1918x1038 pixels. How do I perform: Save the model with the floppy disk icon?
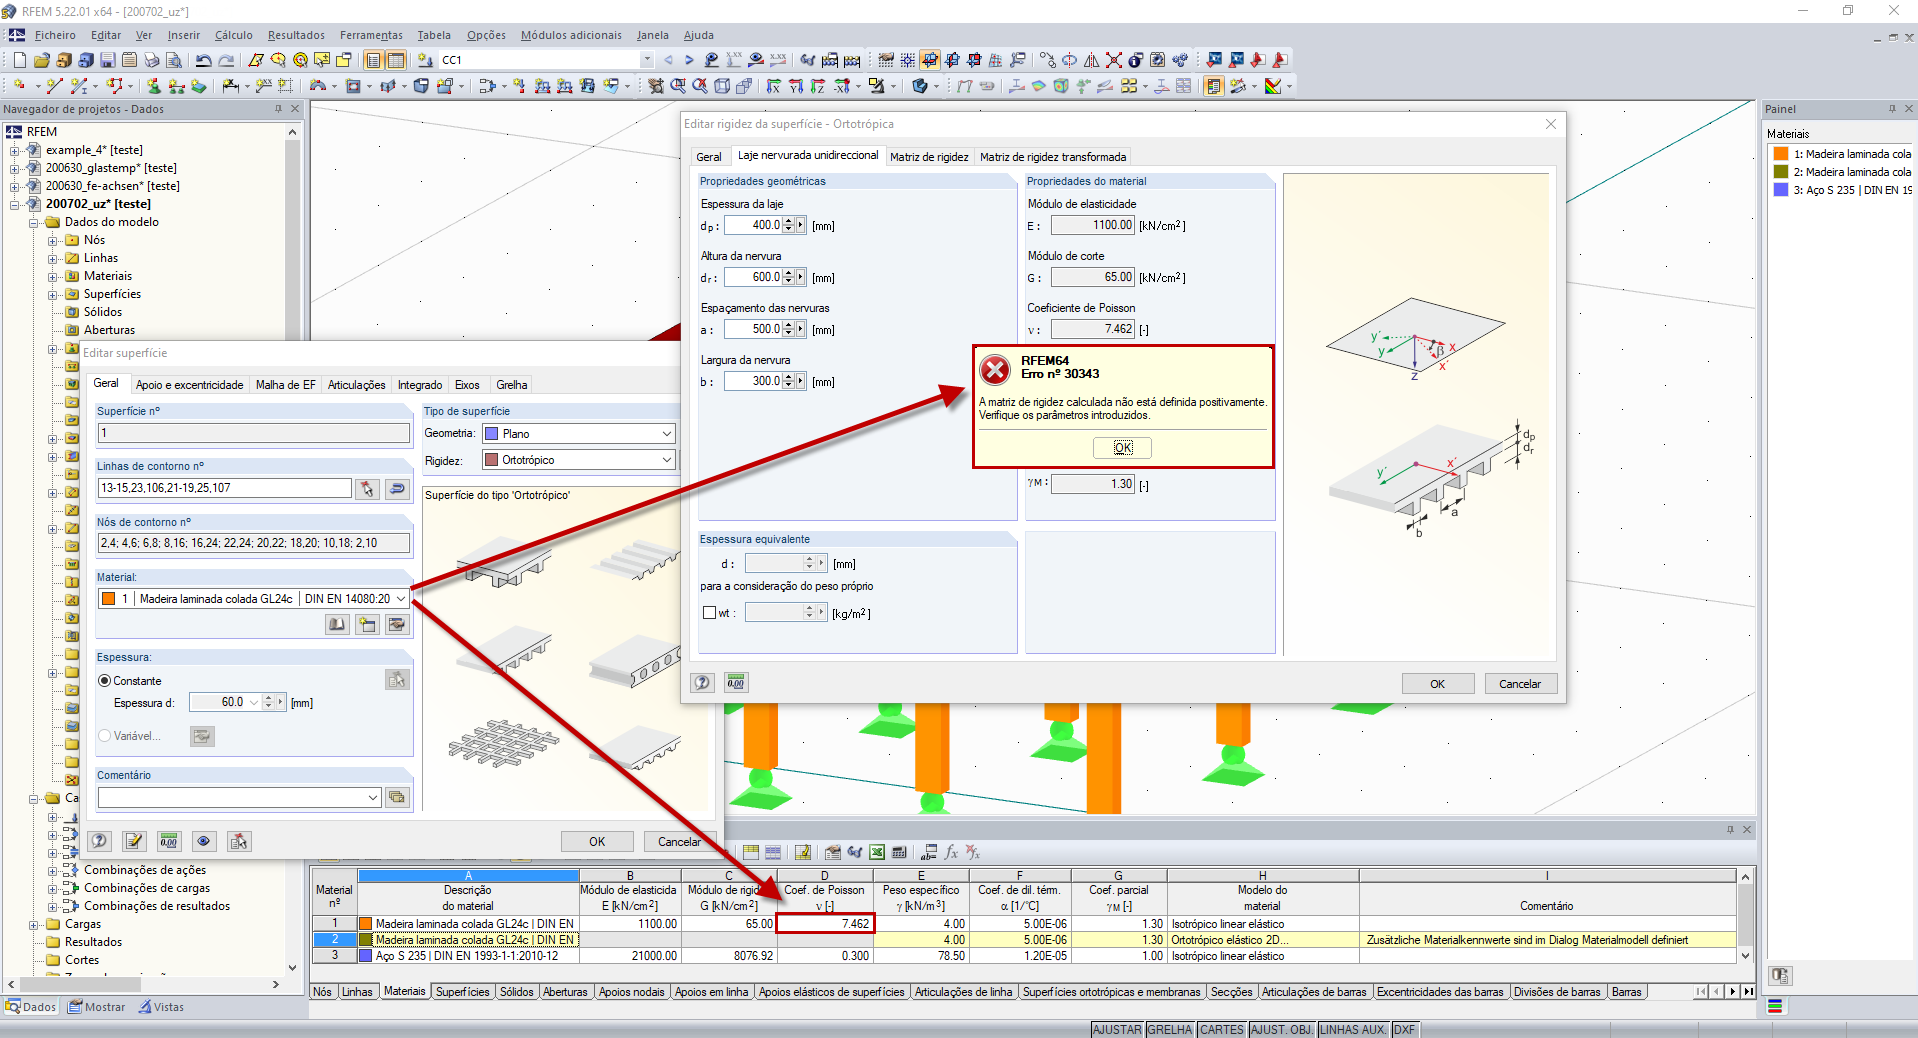(x=108, y=60)
